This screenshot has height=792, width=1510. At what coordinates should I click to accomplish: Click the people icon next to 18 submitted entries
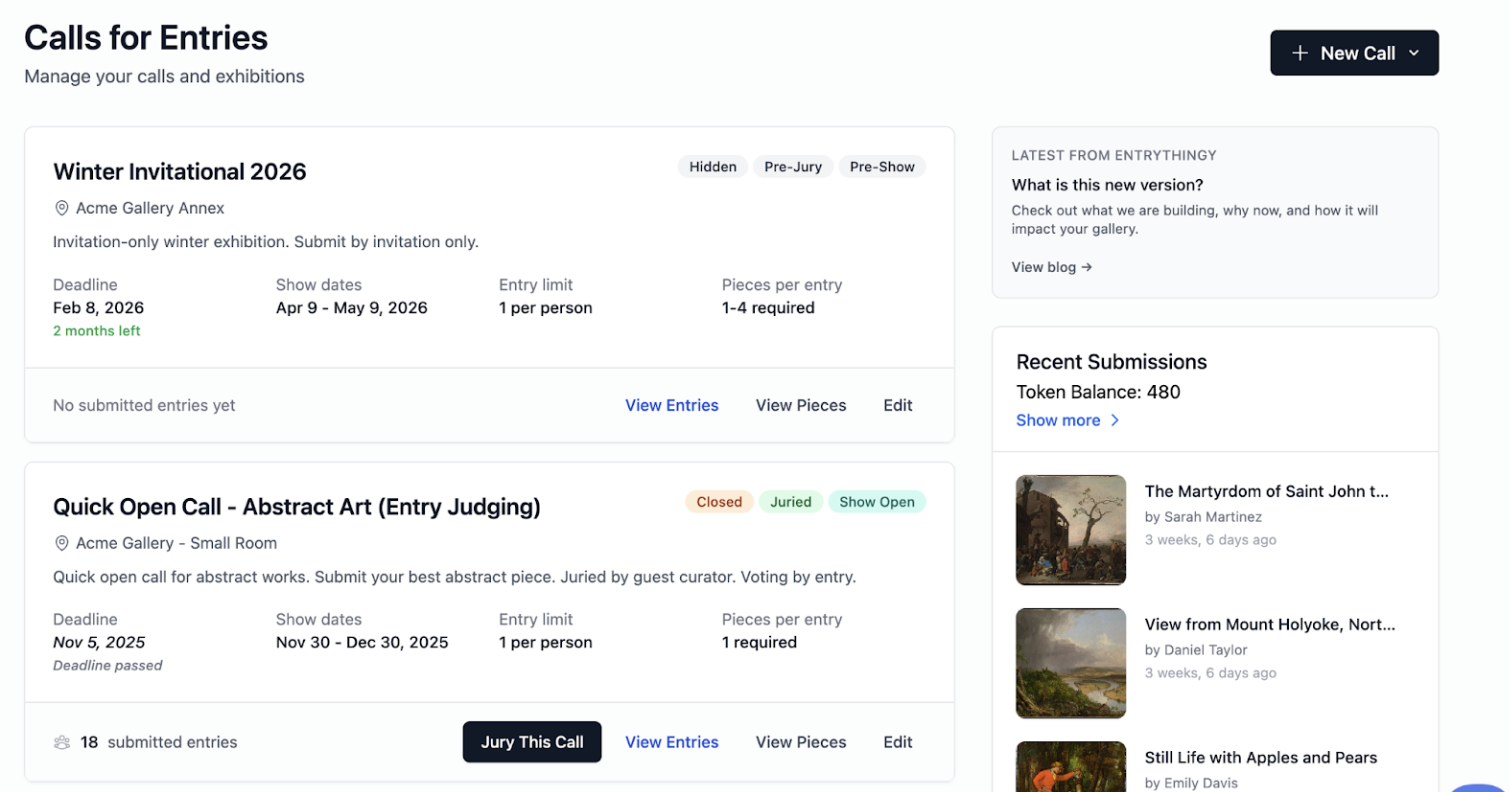[x=62, y=742]
